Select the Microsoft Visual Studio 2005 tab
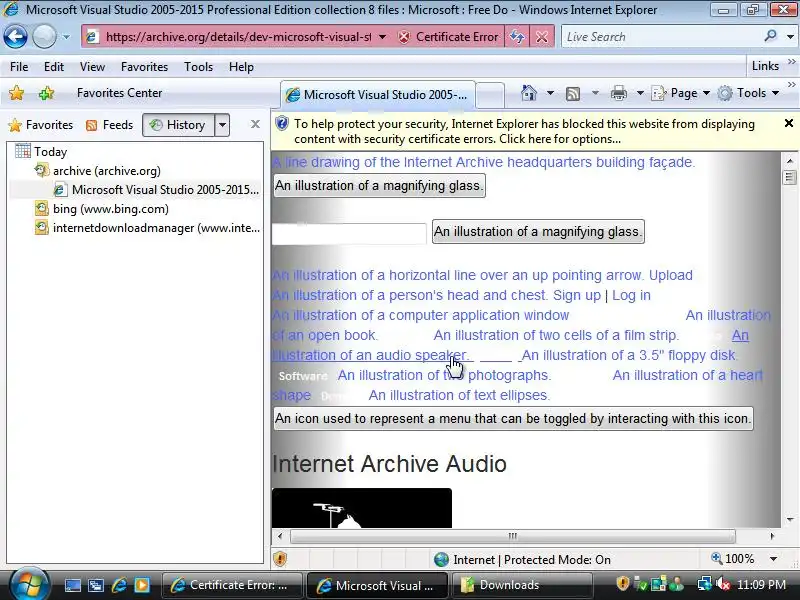The height and width of the screenshot is (600, 800). click(378, 94)
